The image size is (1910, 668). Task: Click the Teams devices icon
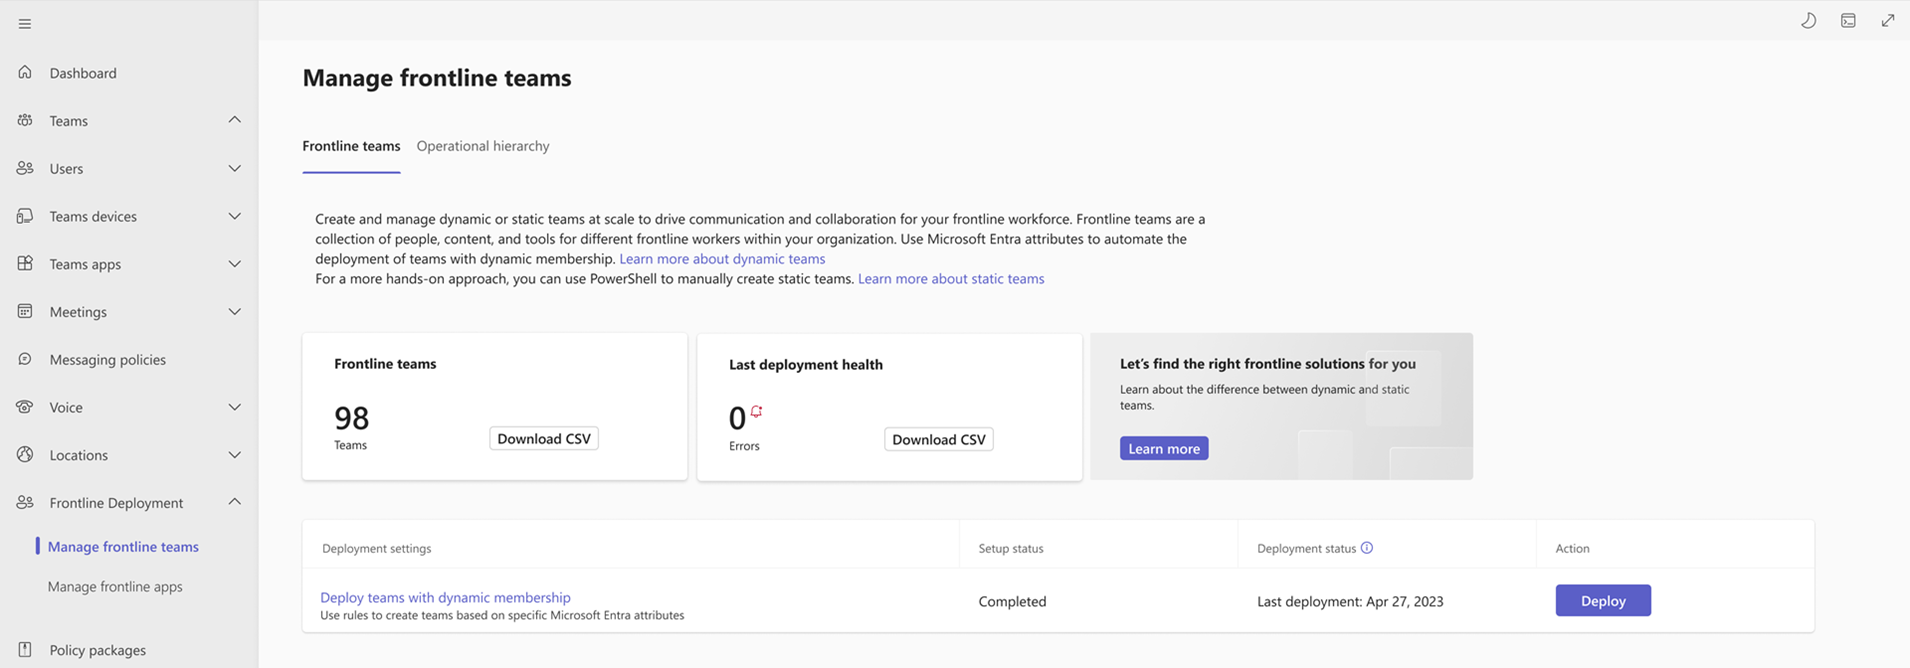[25, 216]
